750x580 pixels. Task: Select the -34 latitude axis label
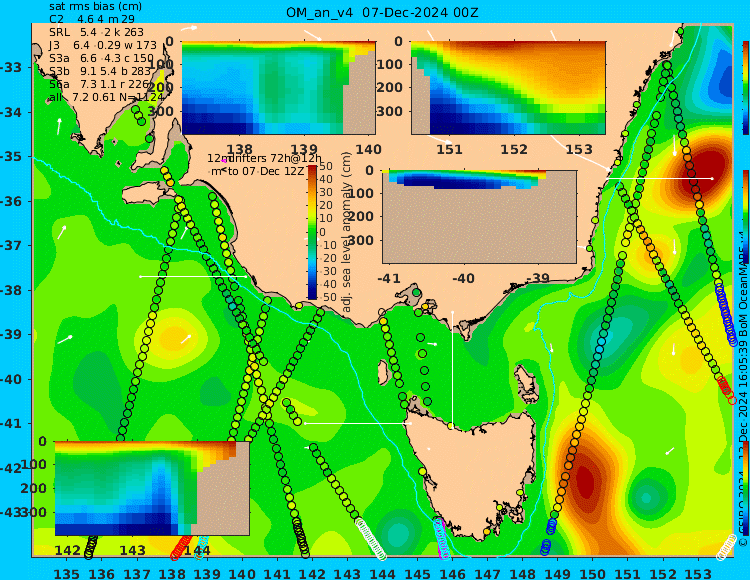pos(10,112)
